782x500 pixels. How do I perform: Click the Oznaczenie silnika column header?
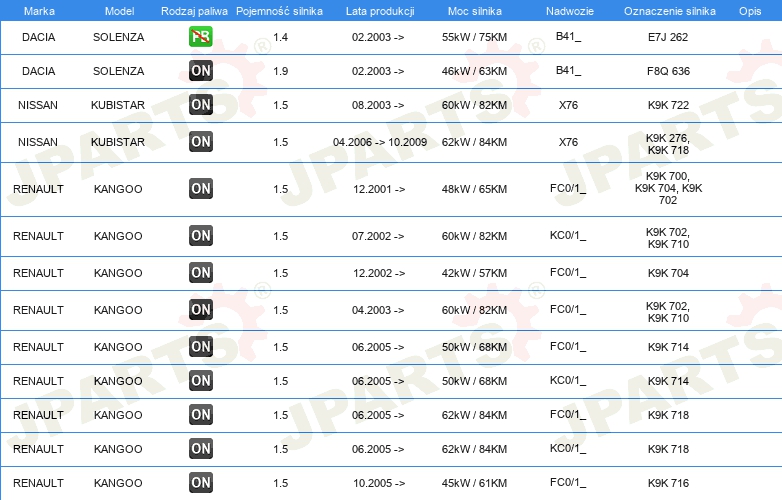(x=669, y=11)
